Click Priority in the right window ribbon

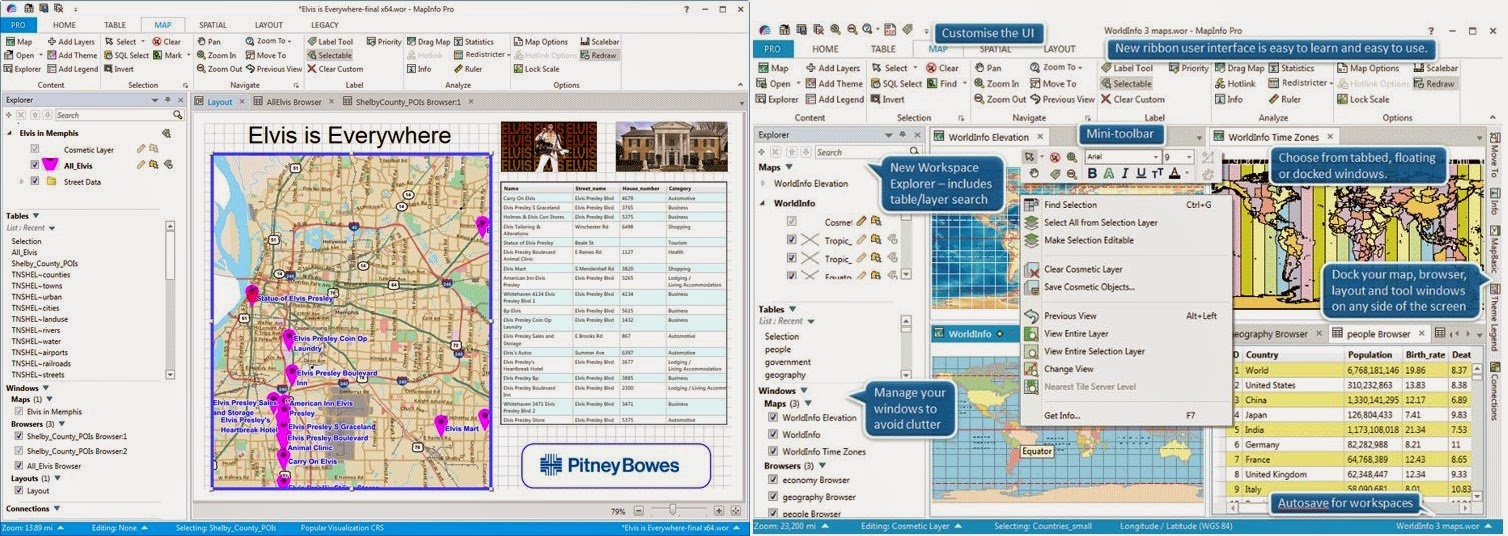pyautogui.click(x=1188, y=68)
